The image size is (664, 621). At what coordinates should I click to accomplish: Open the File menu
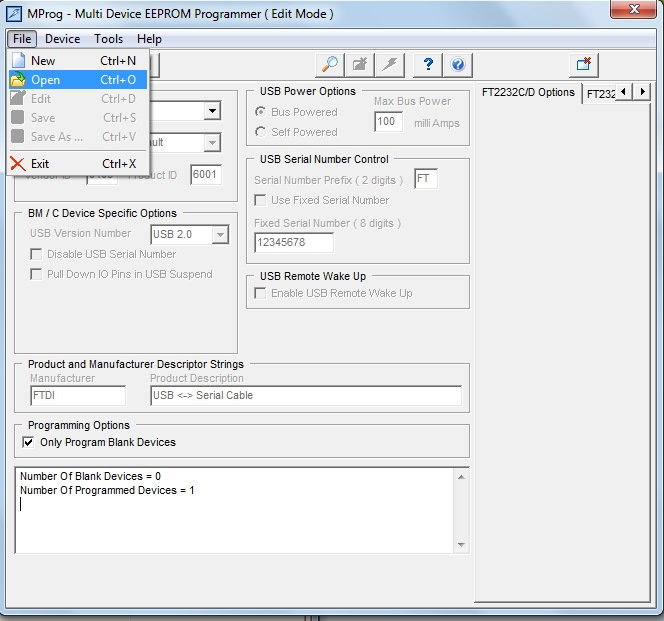click(x=22, y=39)
